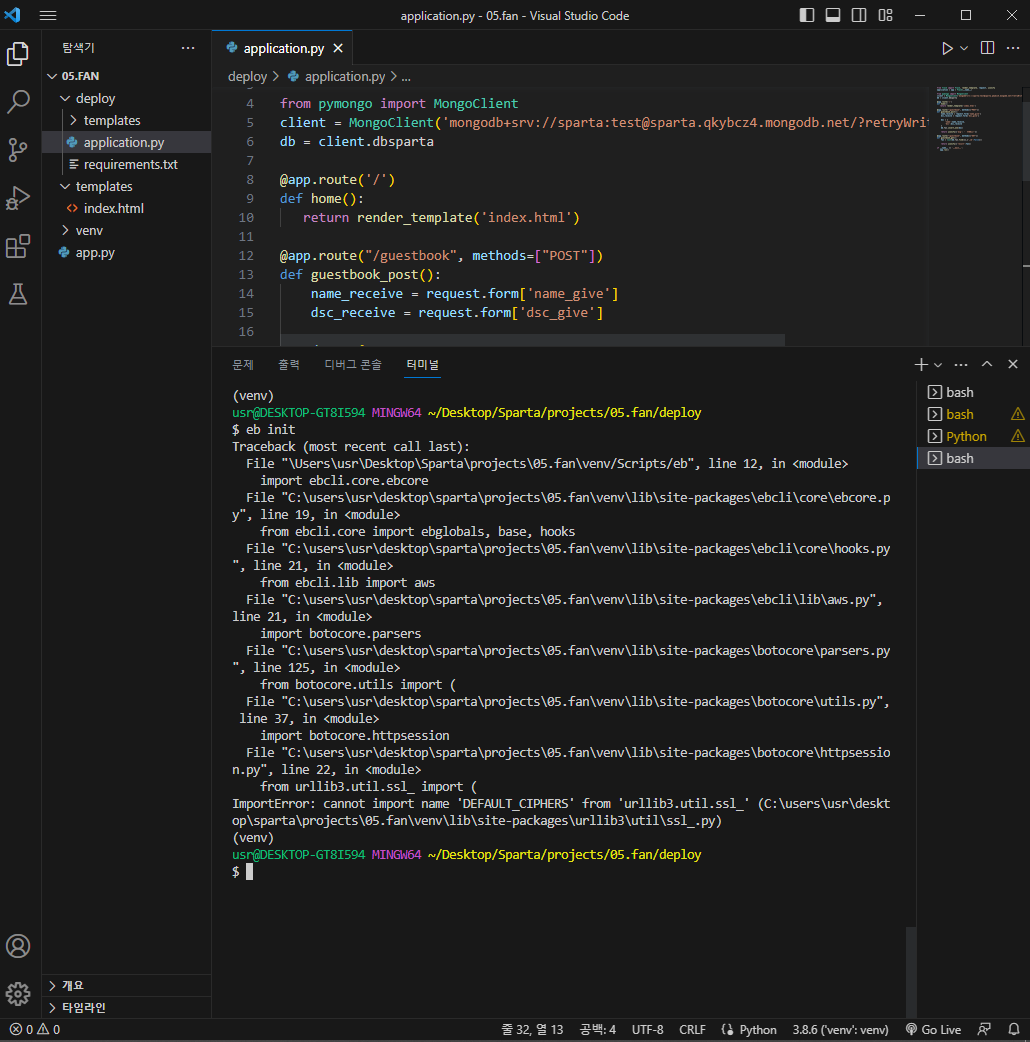Open Source Control view
The image size is (1030, 1042).
pyautogui.click(x=18, y=150)
